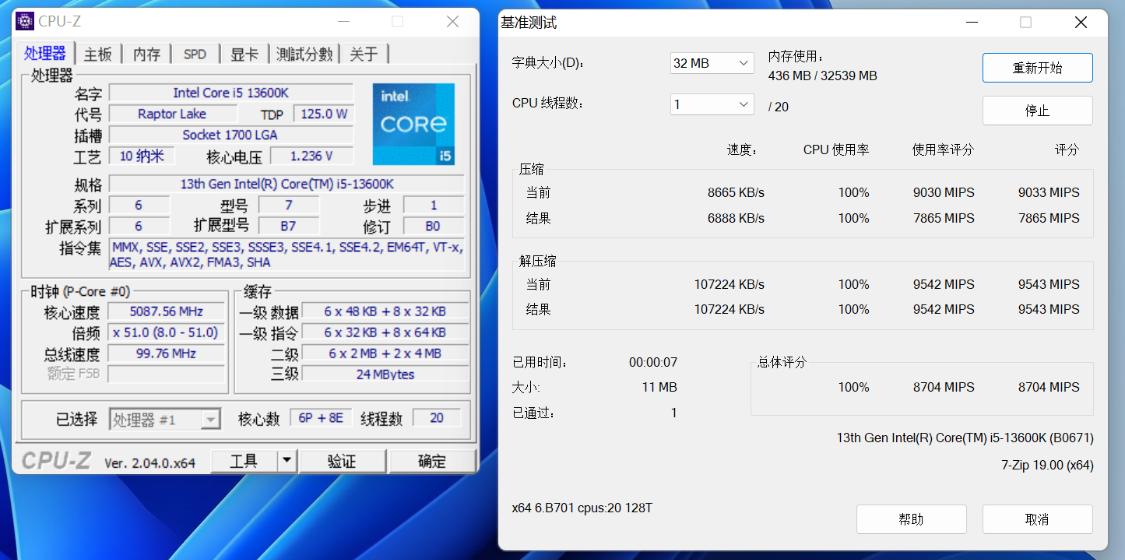
Task: Click the disabled 额定 FSB field
Action: (166, 374)
